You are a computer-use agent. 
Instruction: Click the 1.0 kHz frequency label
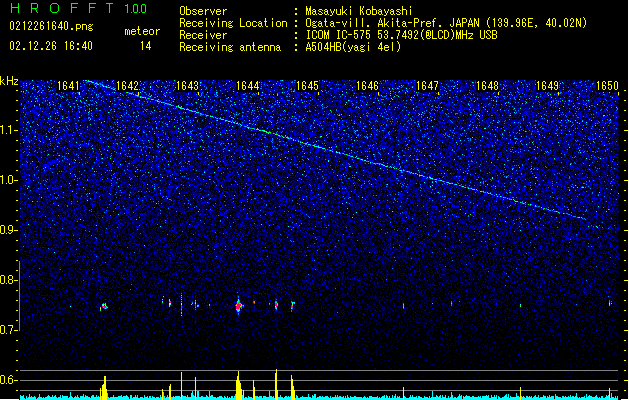[x=9, y=180]
